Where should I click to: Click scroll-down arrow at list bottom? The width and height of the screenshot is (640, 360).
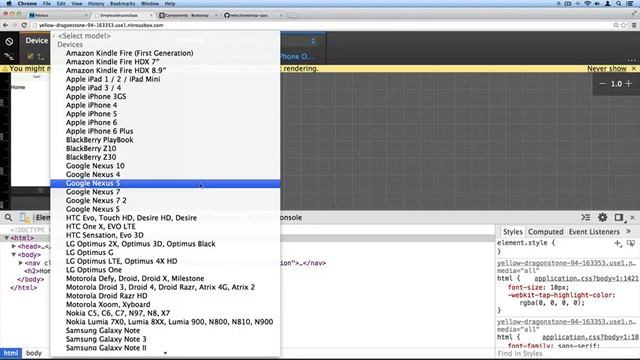point(165,353)
